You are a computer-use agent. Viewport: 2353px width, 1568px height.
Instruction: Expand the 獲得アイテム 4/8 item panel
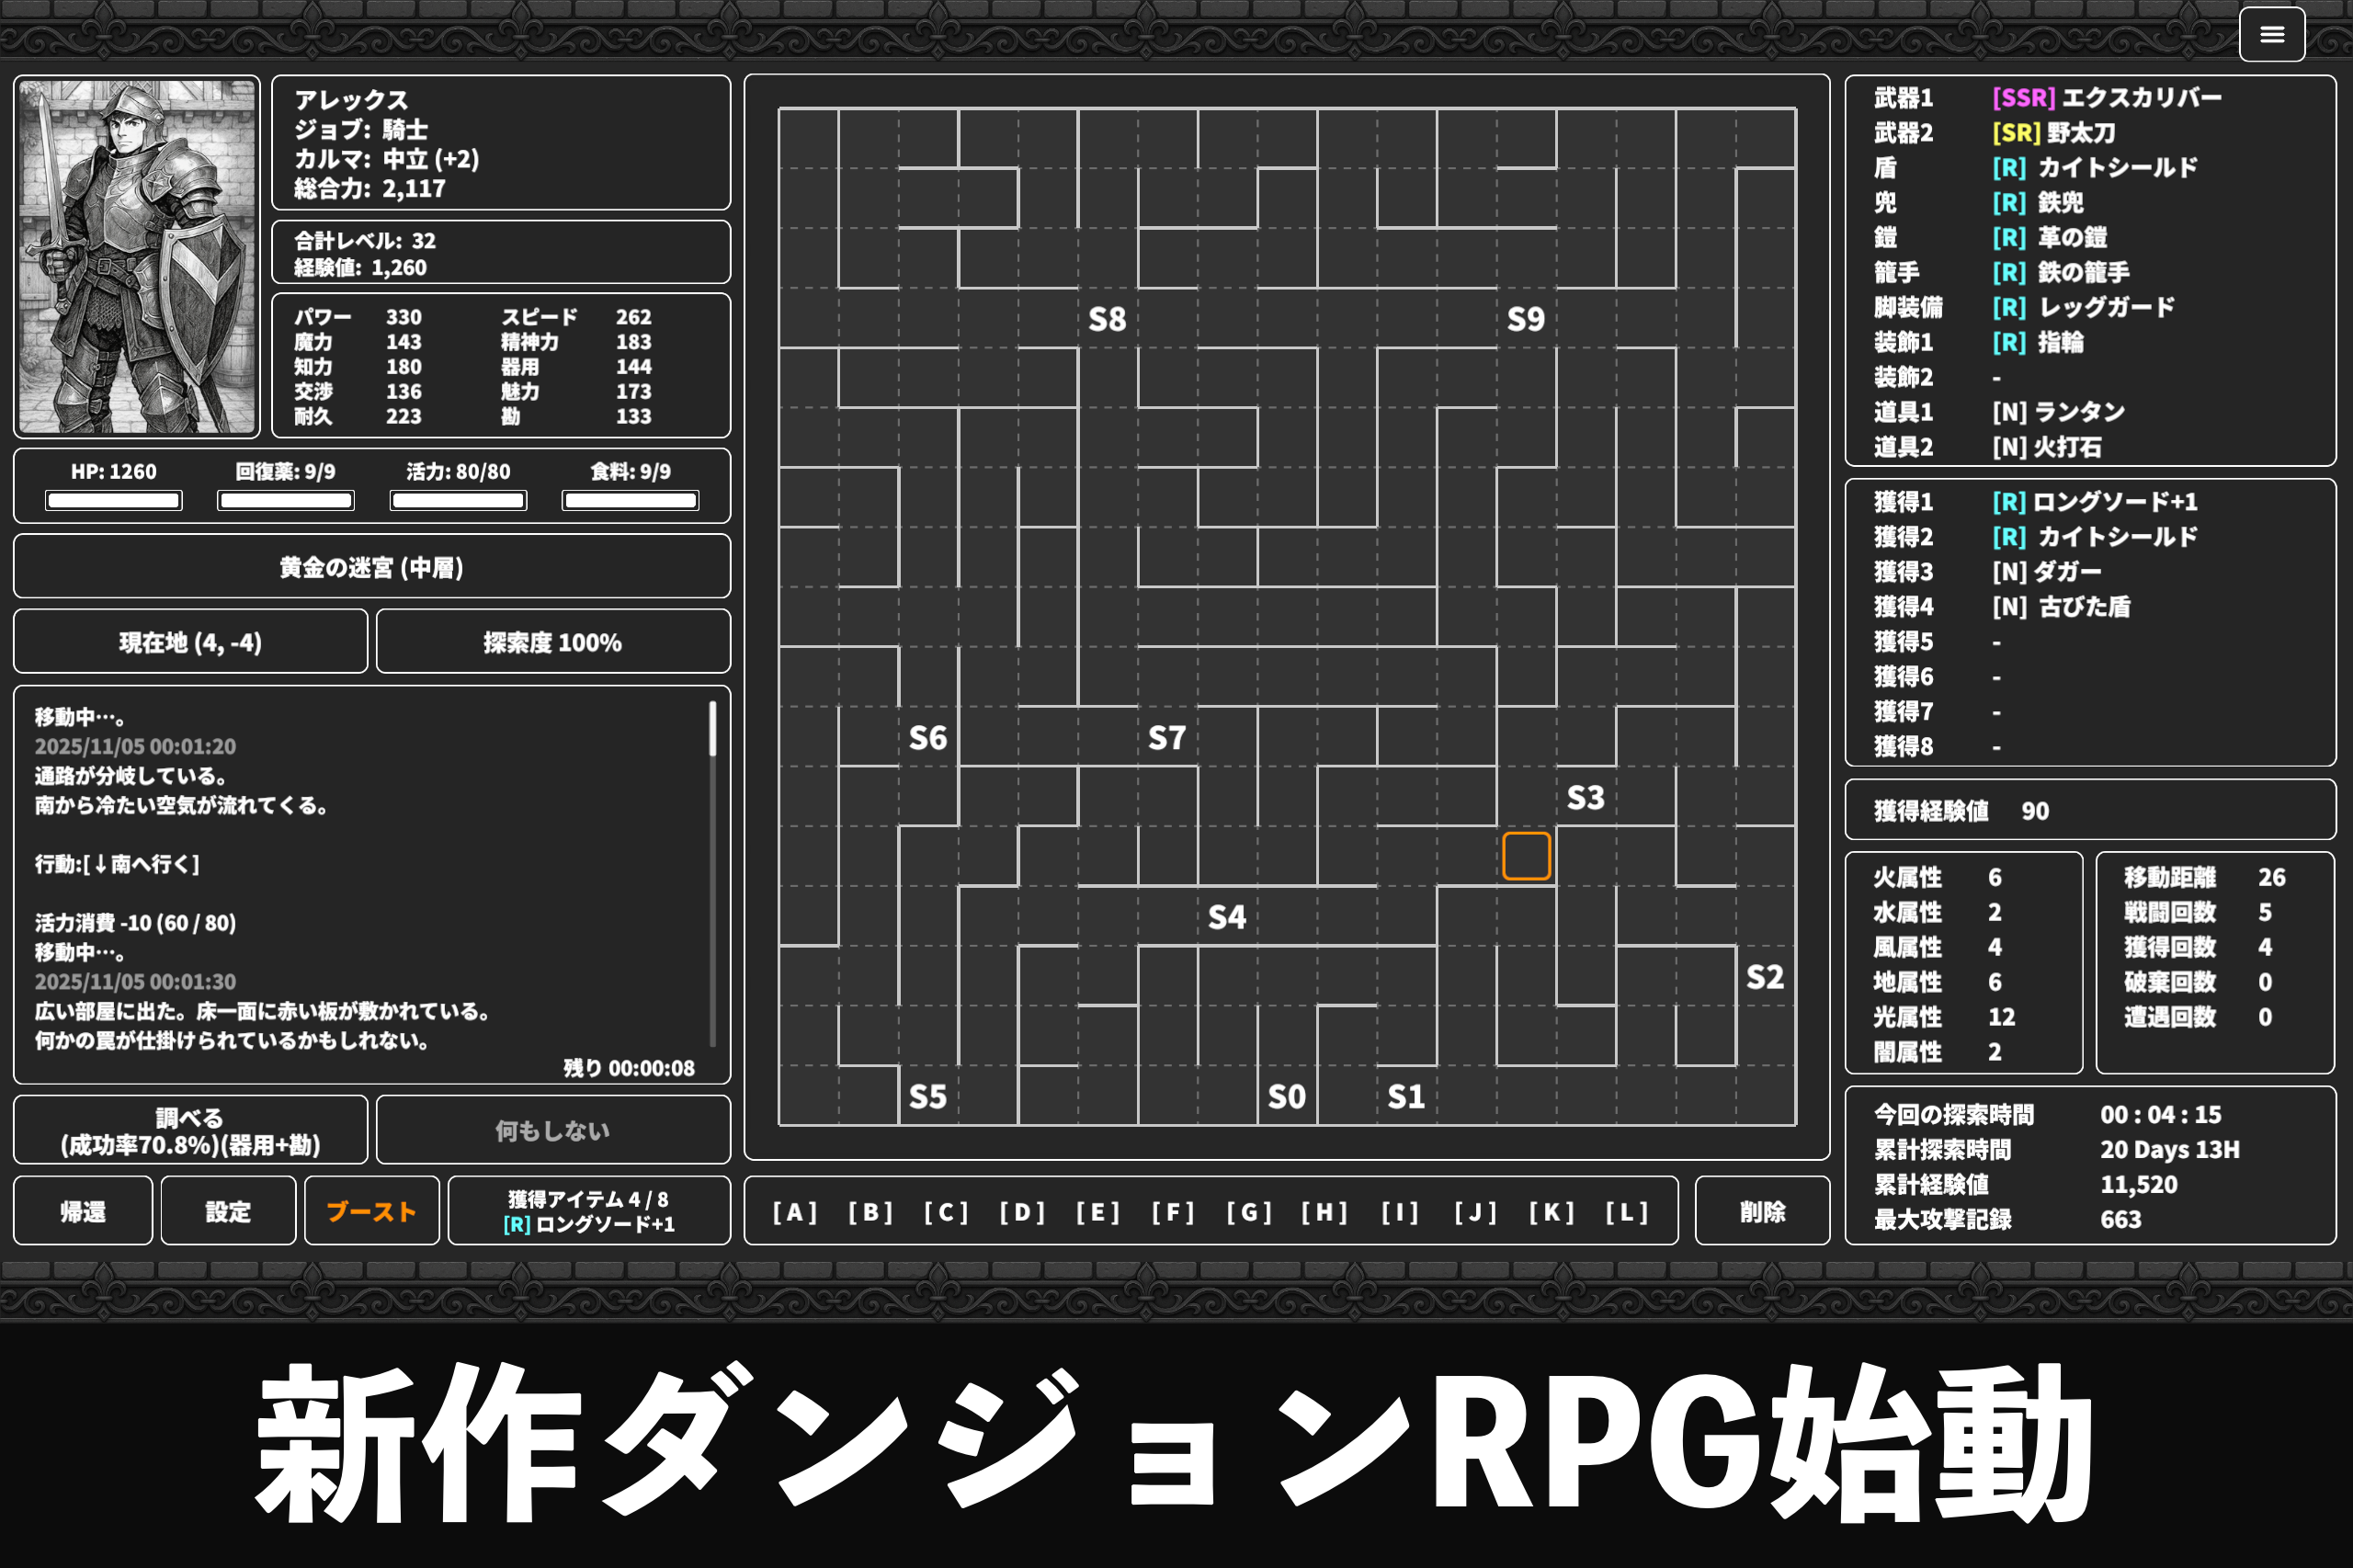(x=589, y=1211)
